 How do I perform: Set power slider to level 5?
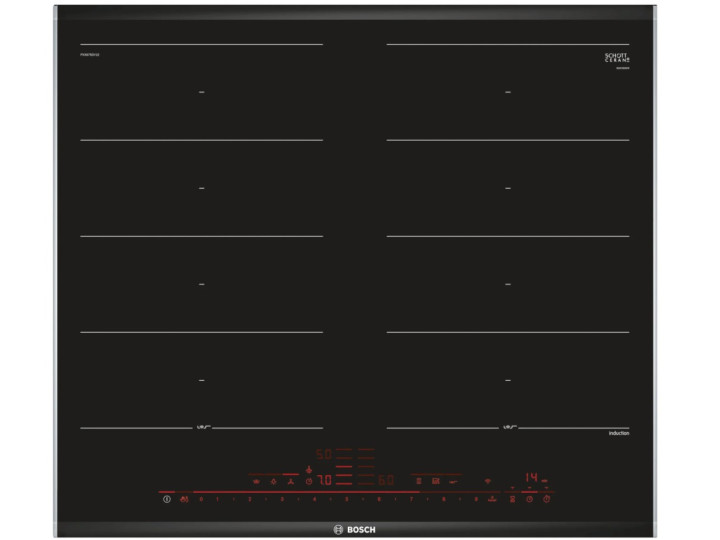click(x=347, y=499)
